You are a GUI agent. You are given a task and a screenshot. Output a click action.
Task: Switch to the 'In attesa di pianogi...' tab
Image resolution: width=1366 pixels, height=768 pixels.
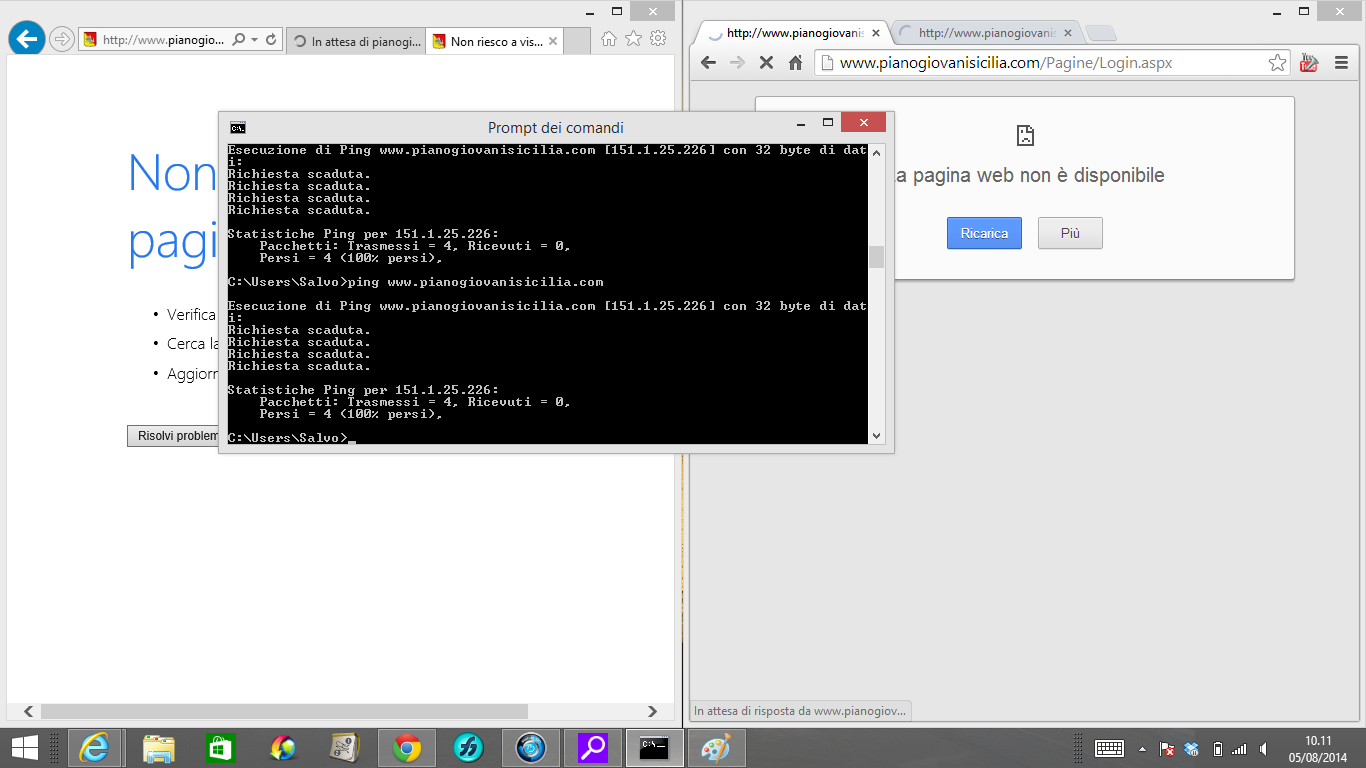(x=357, y=42)
